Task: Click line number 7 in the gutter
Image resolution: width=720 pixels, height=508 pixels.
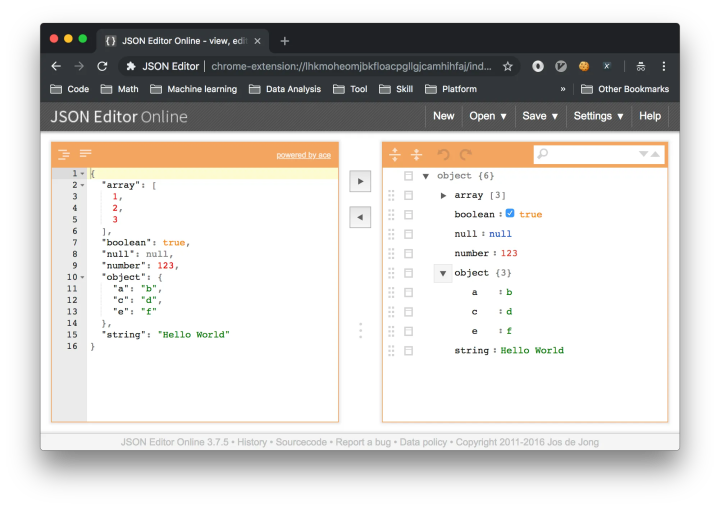Action: (x=75, y=243)
